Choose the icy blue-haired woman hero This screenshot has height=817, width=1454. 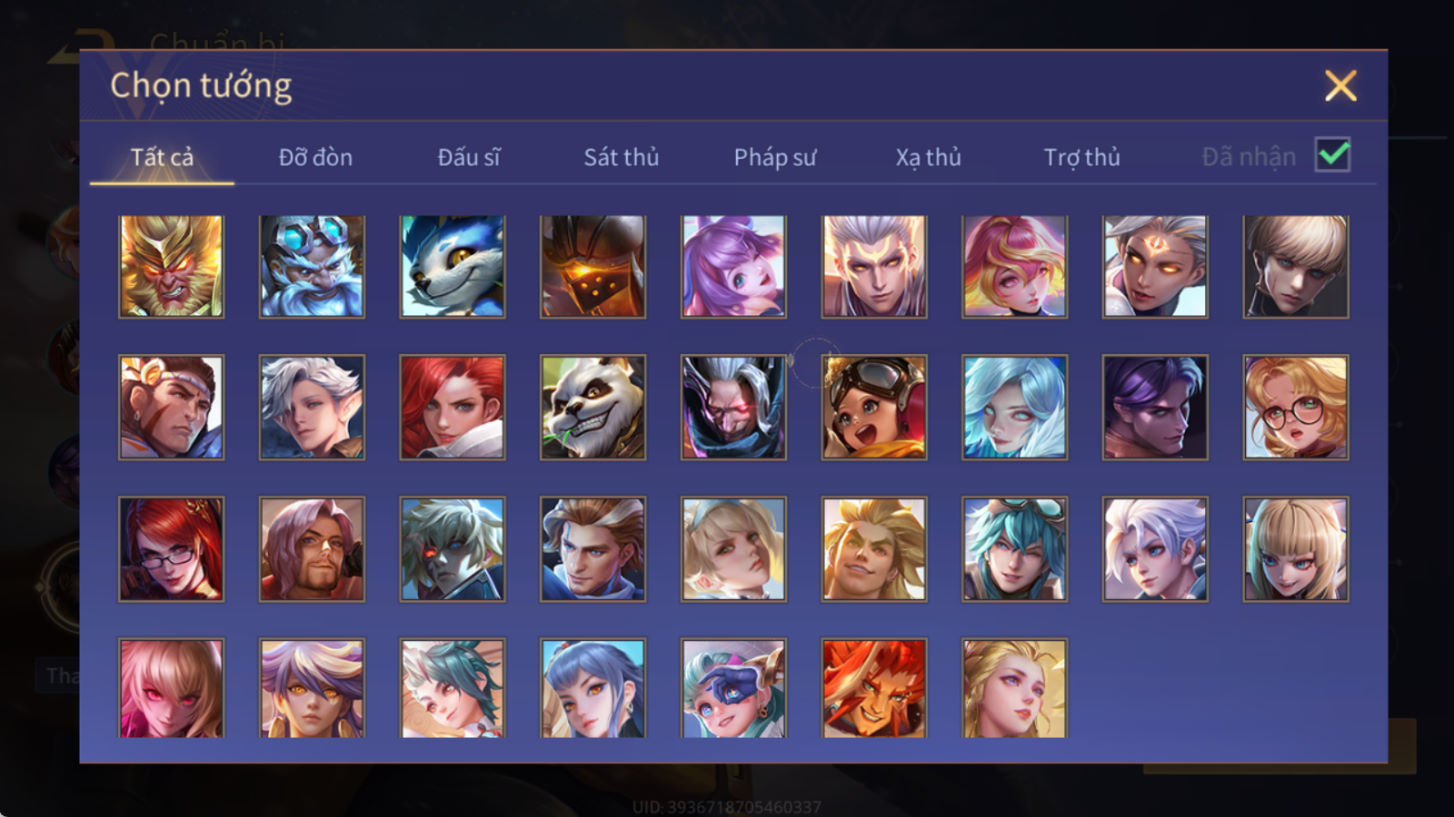tap(1015, 407)
